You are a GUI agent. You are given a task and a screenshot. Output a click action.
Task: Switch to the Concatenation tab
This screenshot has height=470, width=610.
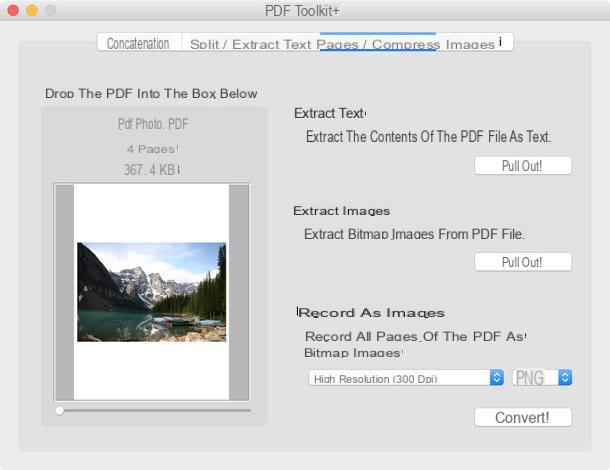(x=139, y=43)
